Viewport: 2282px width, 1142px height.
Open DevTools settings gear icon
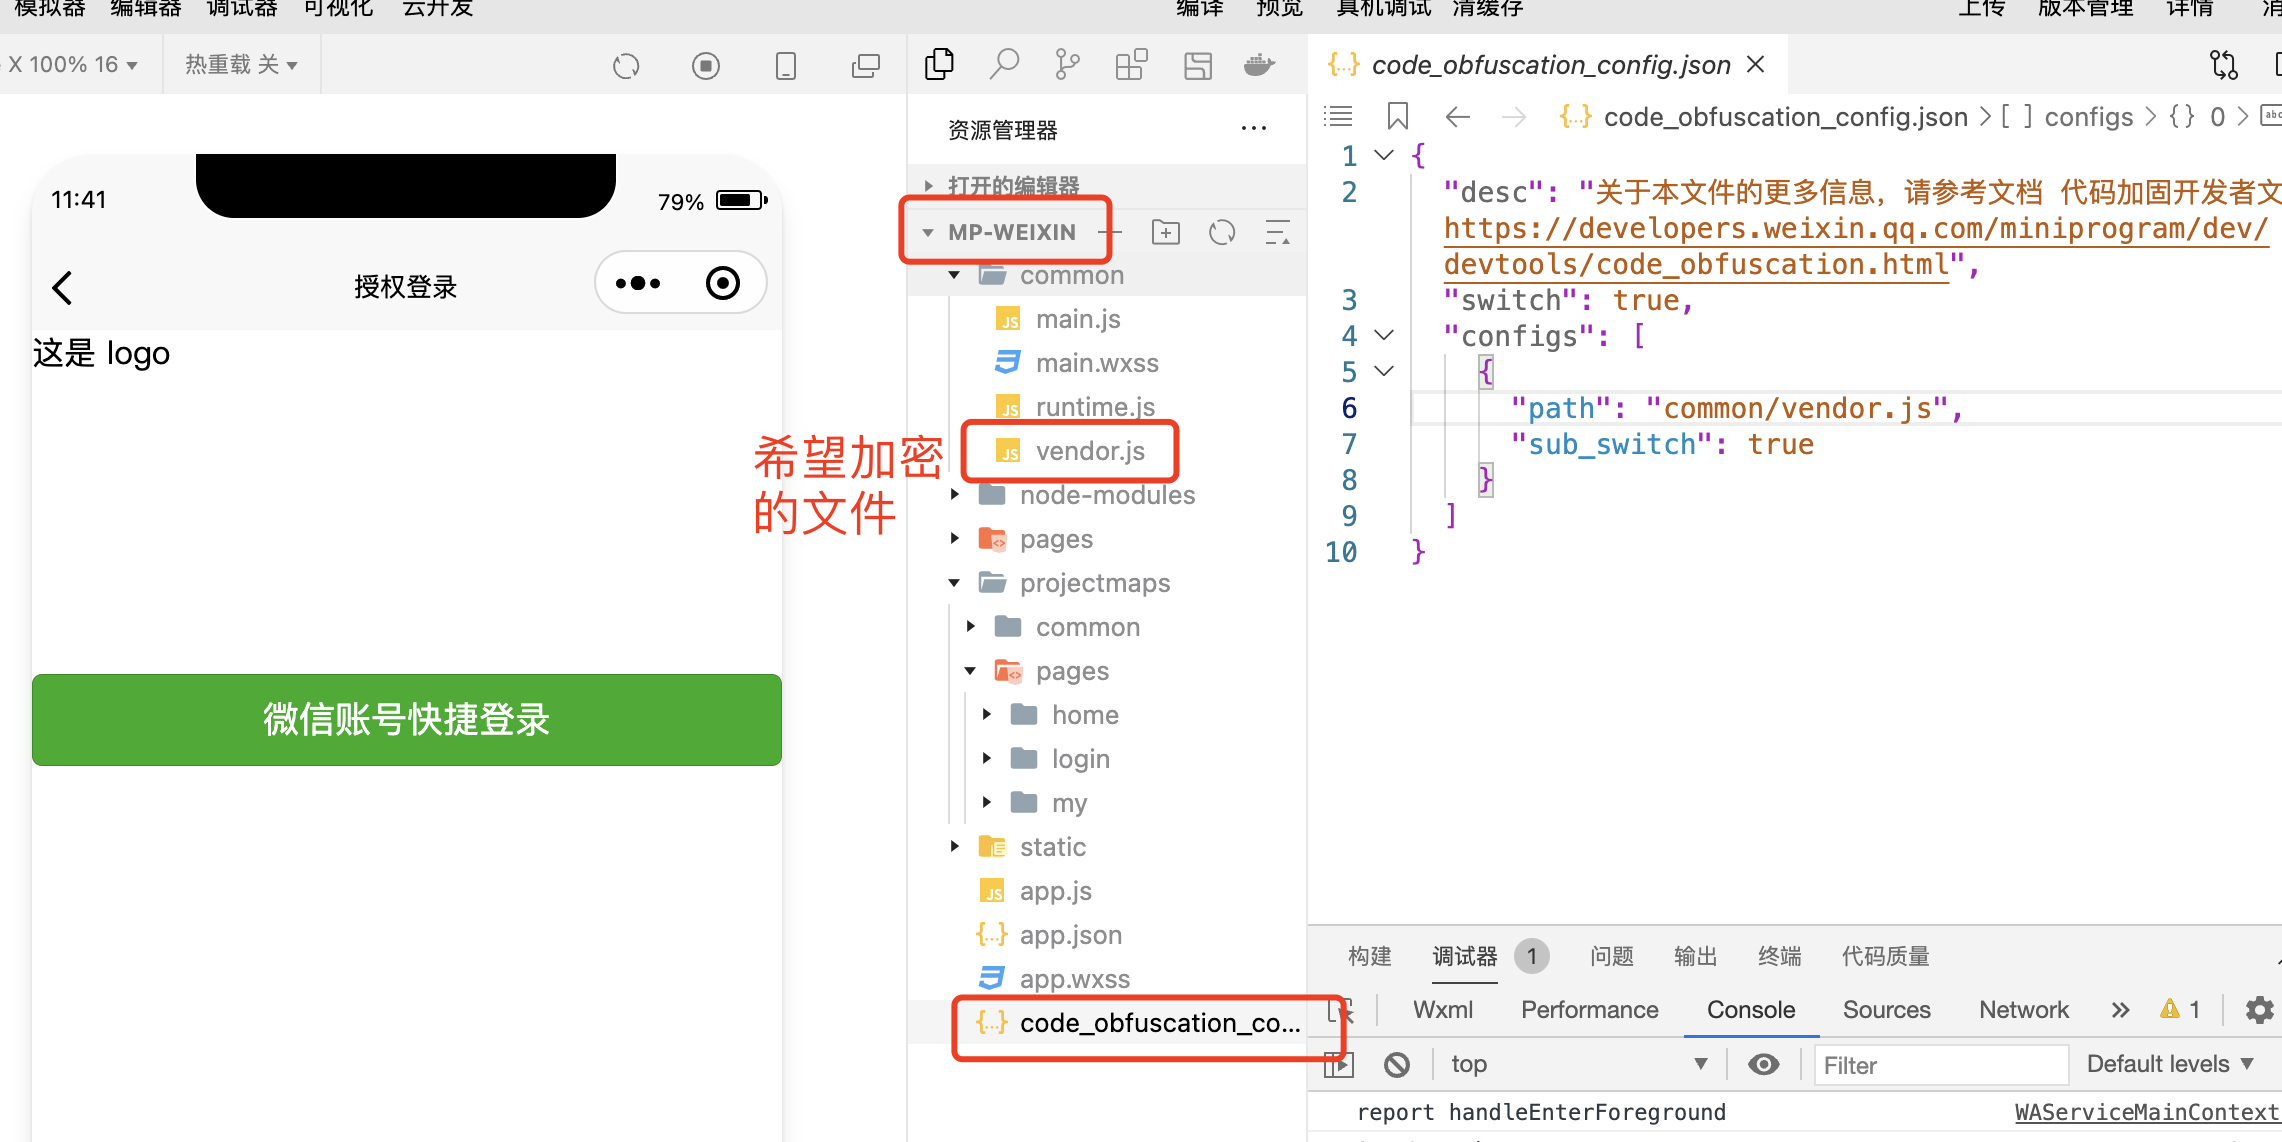coord(2259,1010)
